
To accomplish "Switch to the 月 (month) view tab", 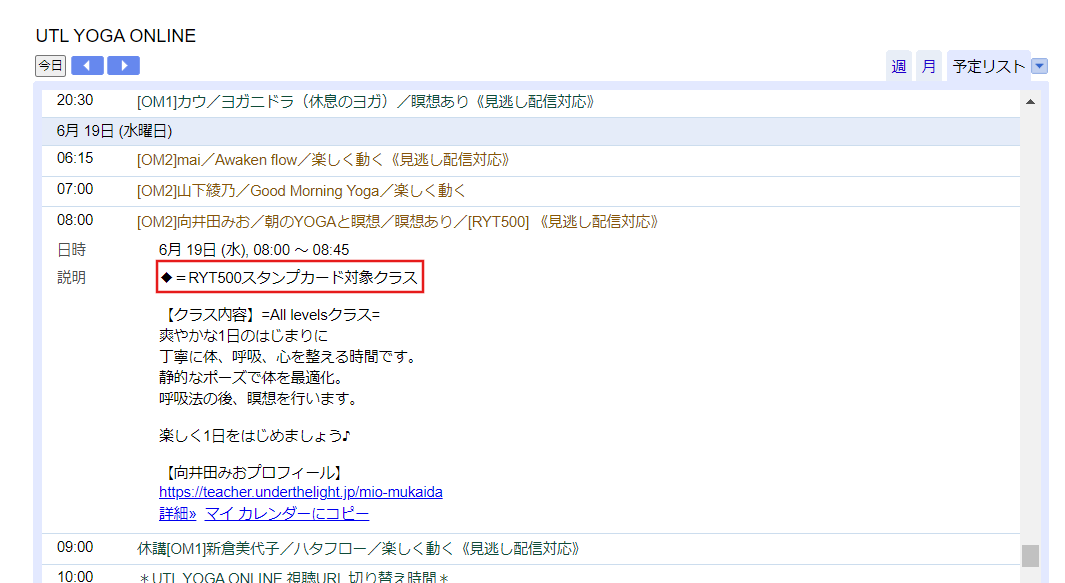I will click(928, 66).
